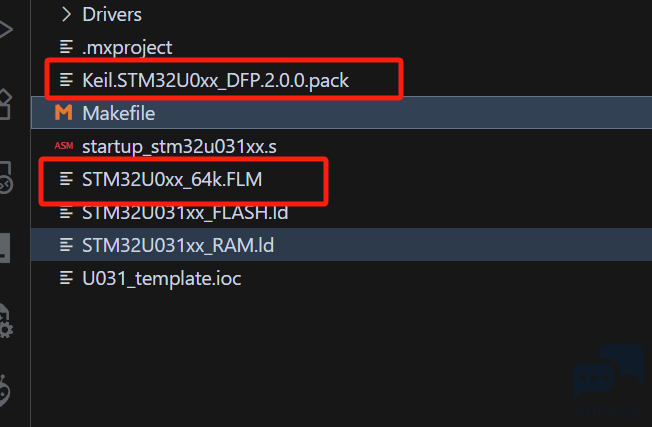Click the orange M Makefile icon

tap(64, 113)
